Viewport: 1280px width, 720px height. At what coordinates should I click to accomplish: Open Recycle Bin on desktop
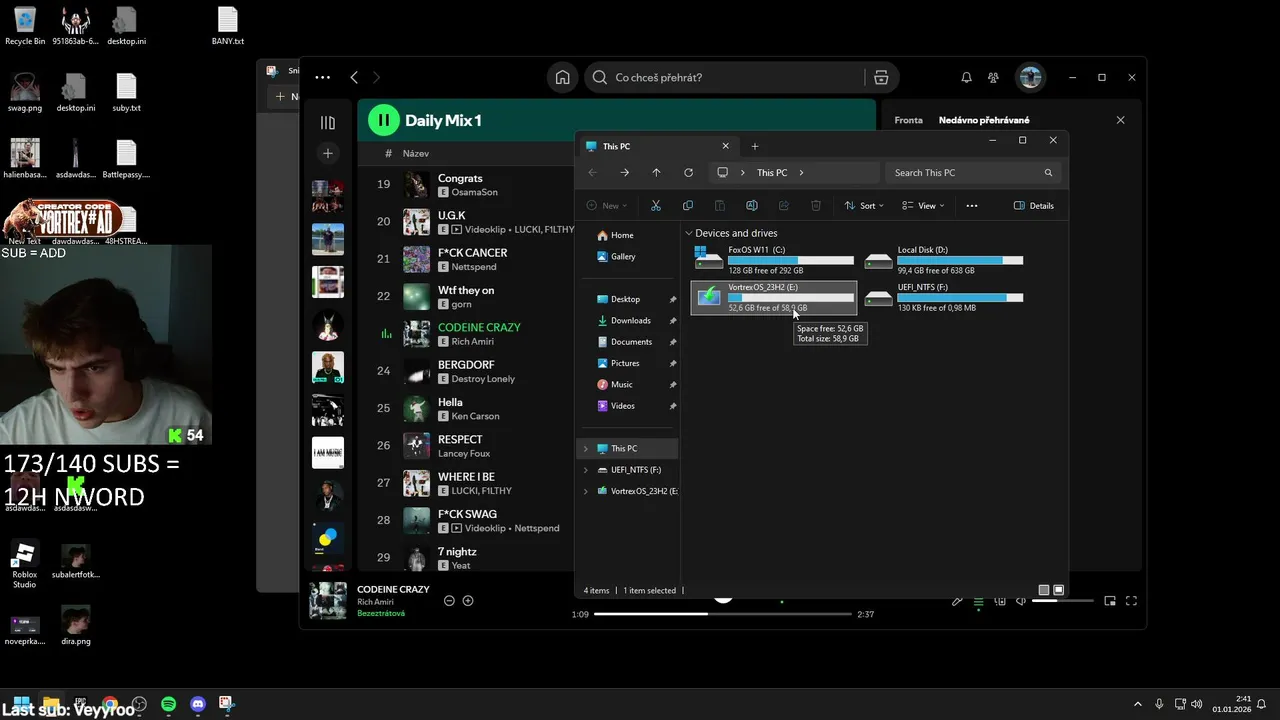pyautogui.click(x=25, y=26)
